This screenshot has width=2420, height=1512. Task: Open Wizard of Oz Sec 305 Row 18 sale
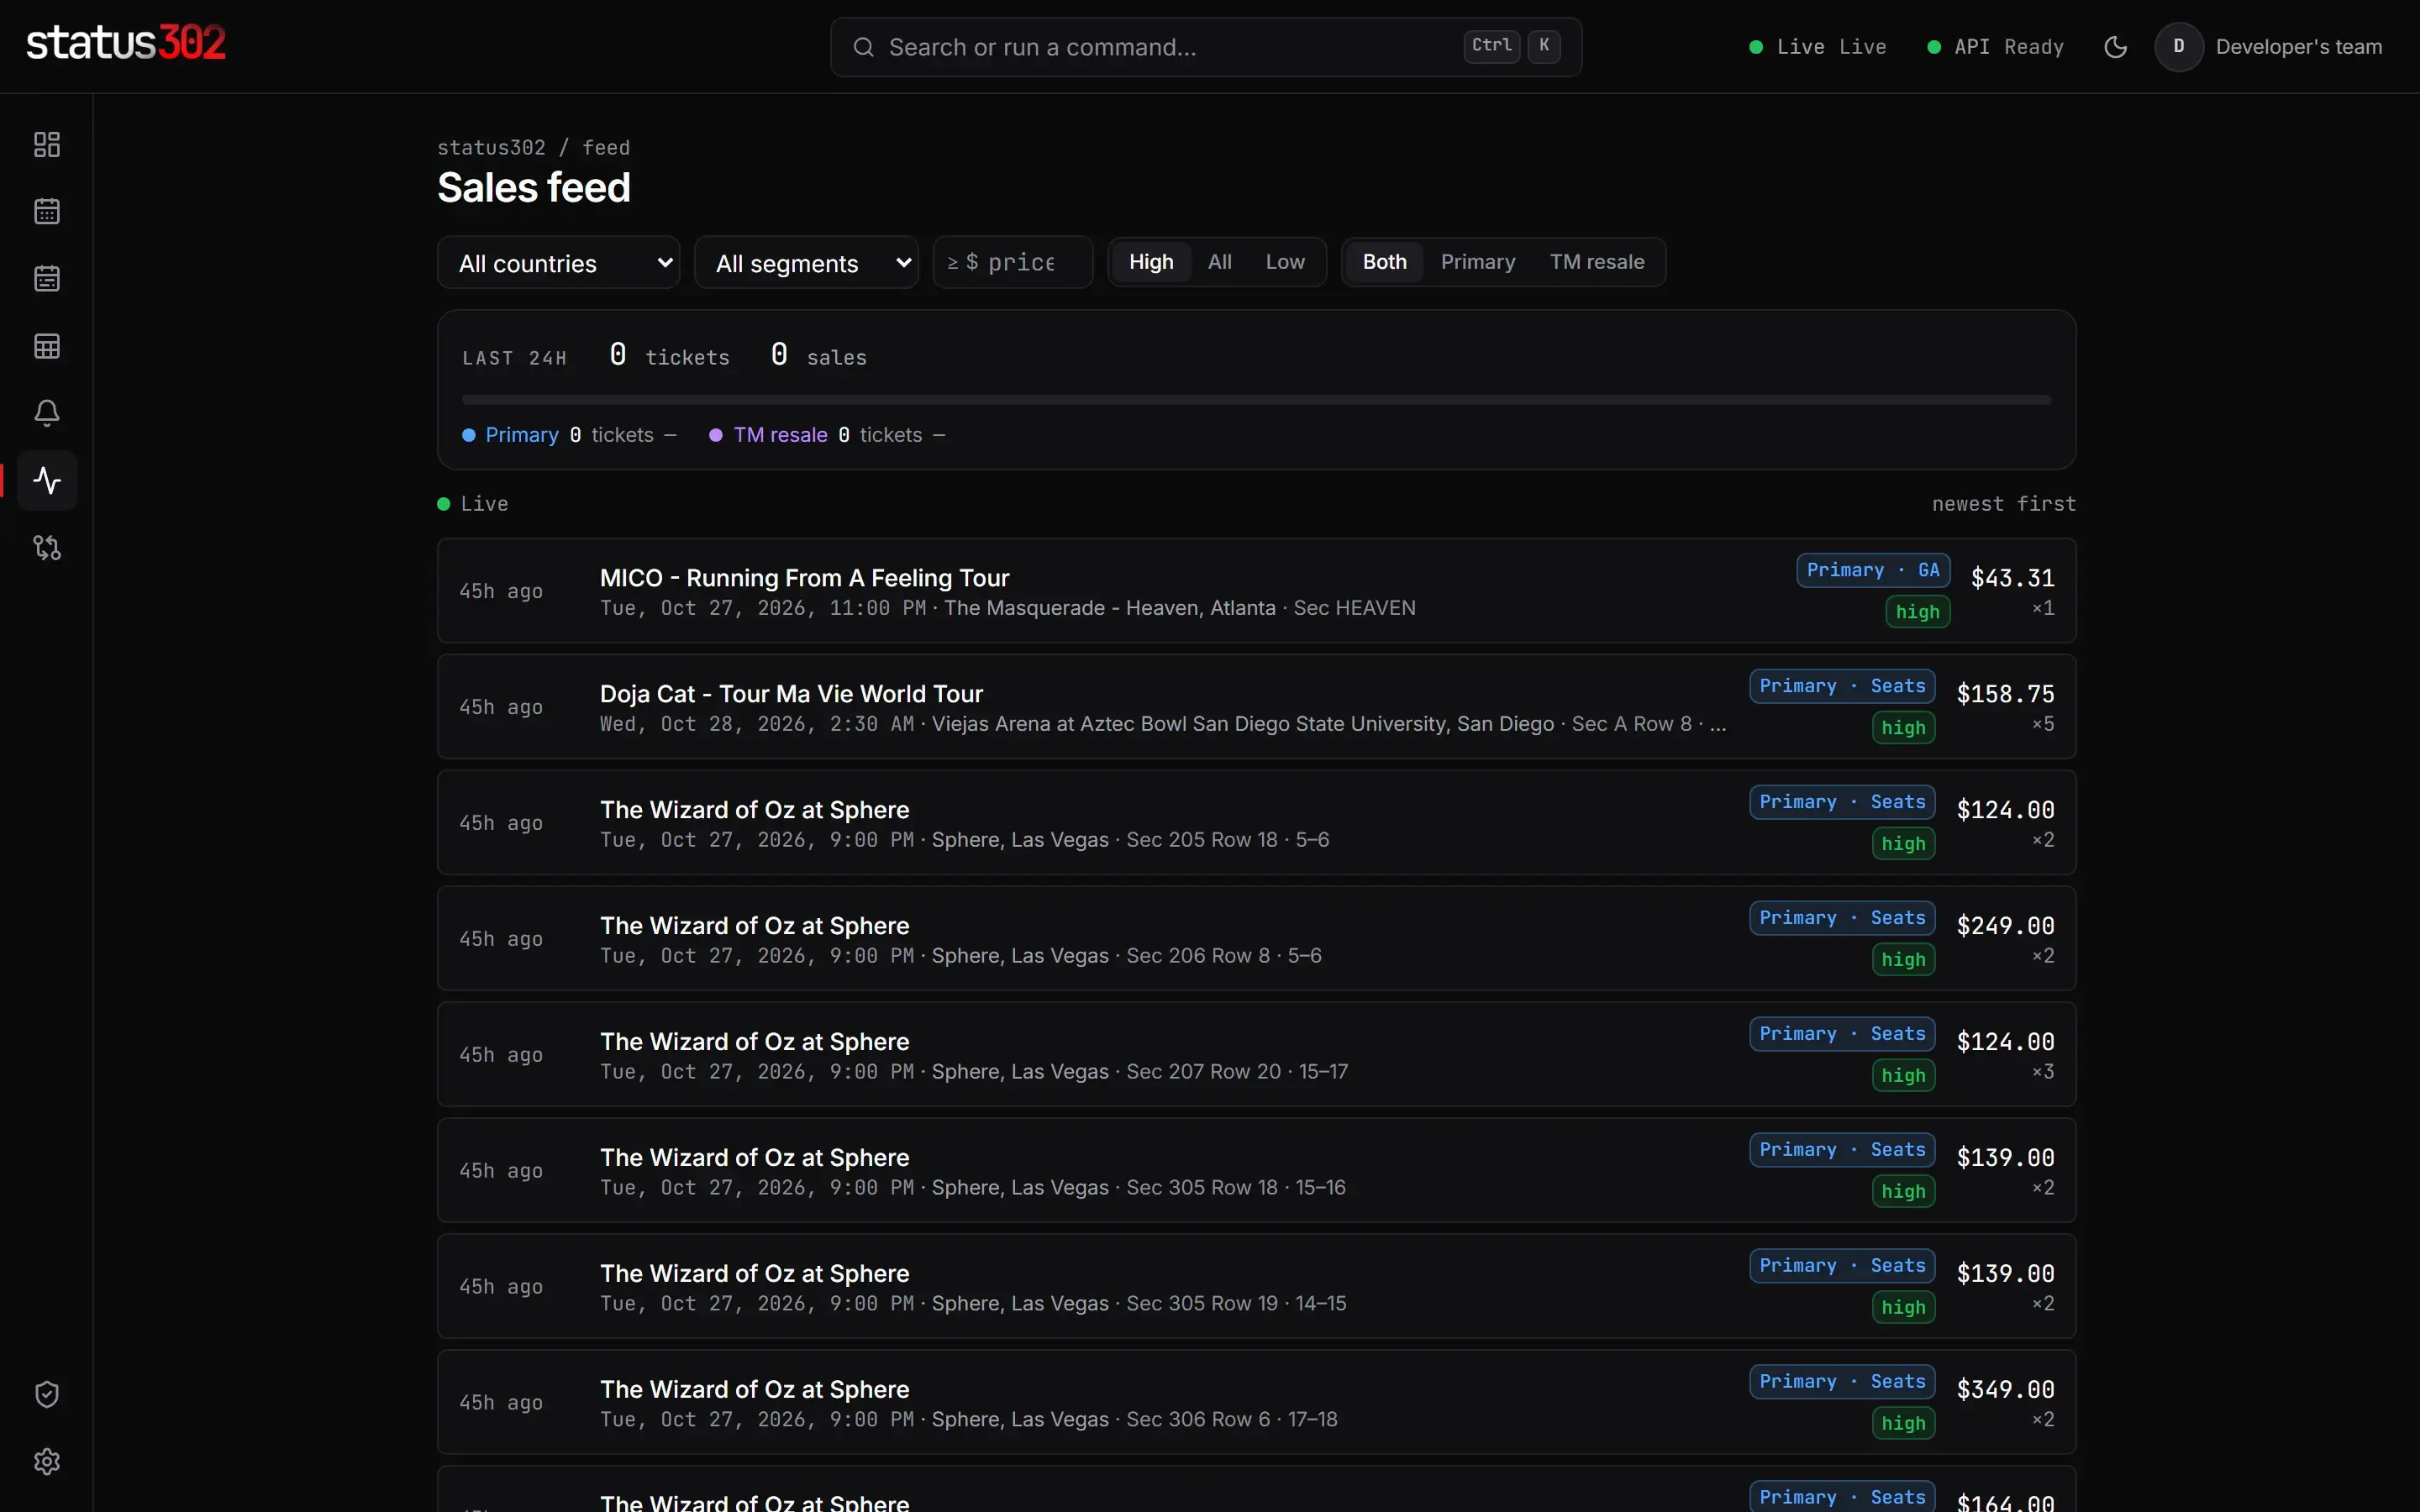pos(1256,1171)
